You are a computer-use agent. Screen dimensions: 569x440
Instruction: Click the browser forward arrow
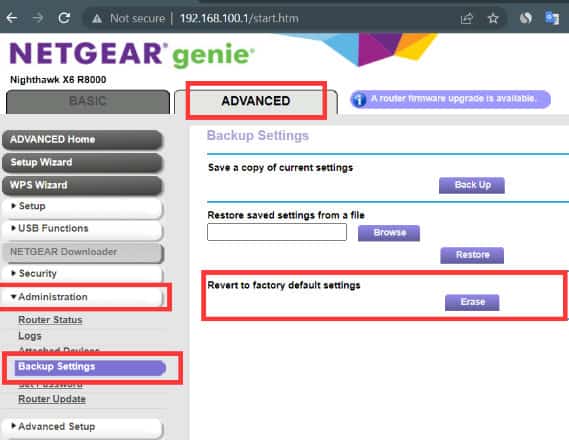[x=38, y=18]
